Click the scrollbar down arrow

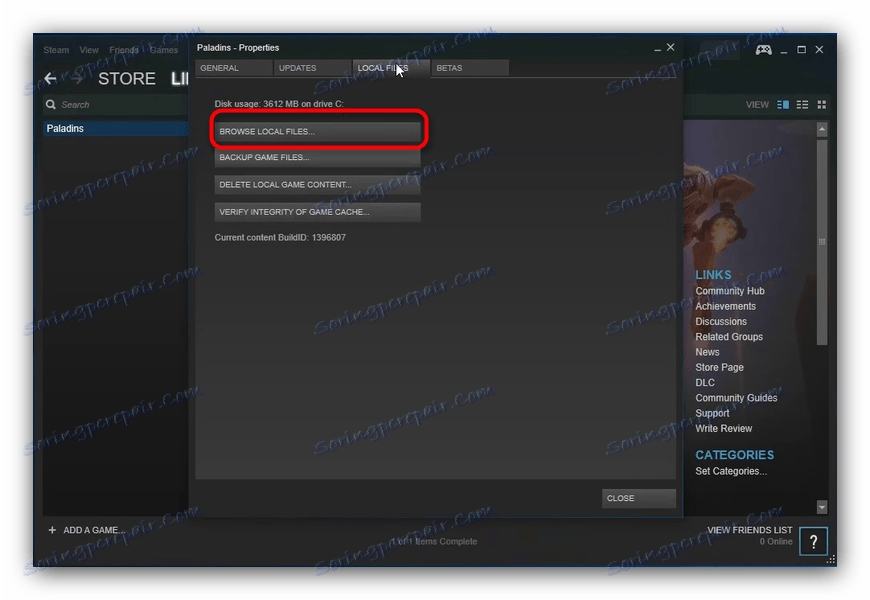822,507
